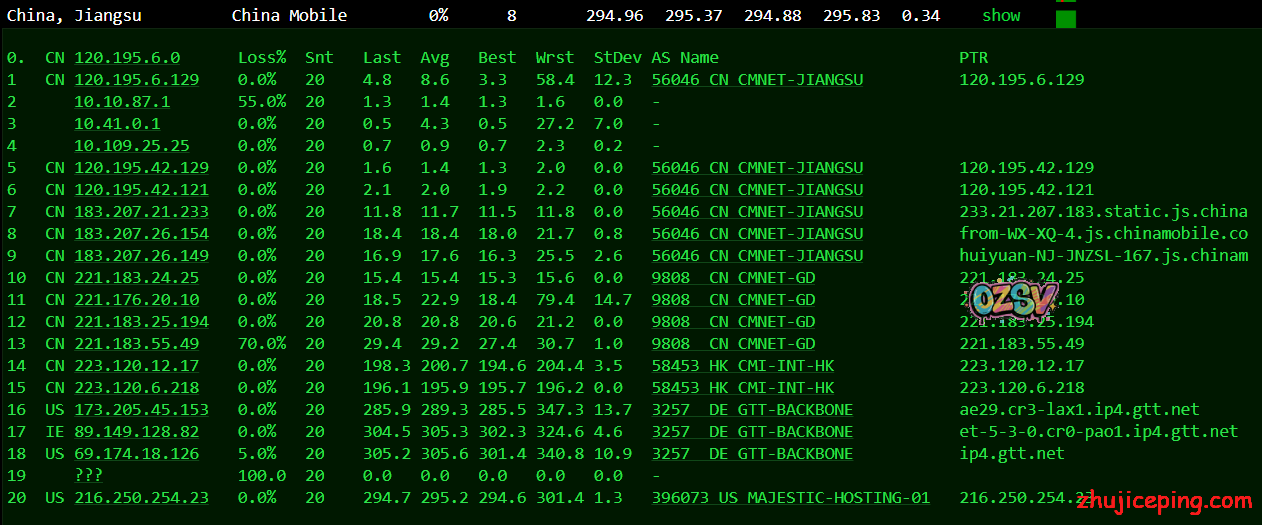Open the 89.149.128.82 IP link
Viewport: 1262px width, 525px height.
[136, 432]
